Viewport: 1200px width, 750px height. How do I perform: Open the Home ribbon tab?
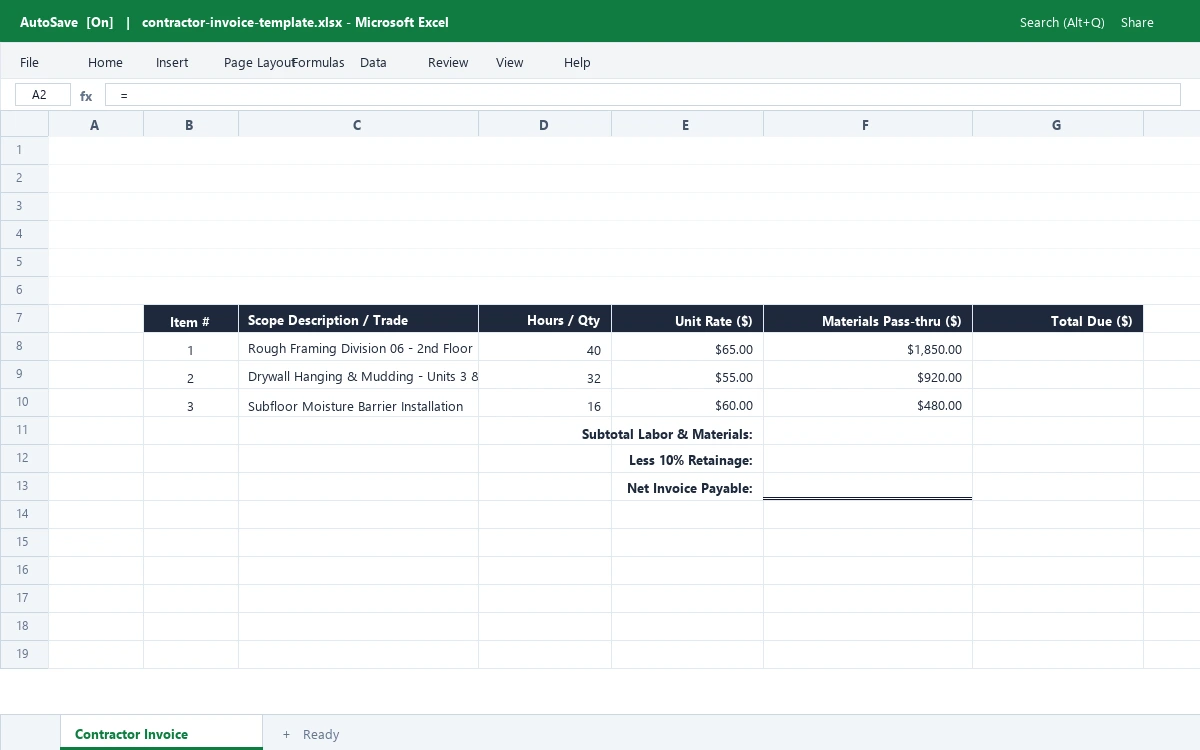(105, 62)
